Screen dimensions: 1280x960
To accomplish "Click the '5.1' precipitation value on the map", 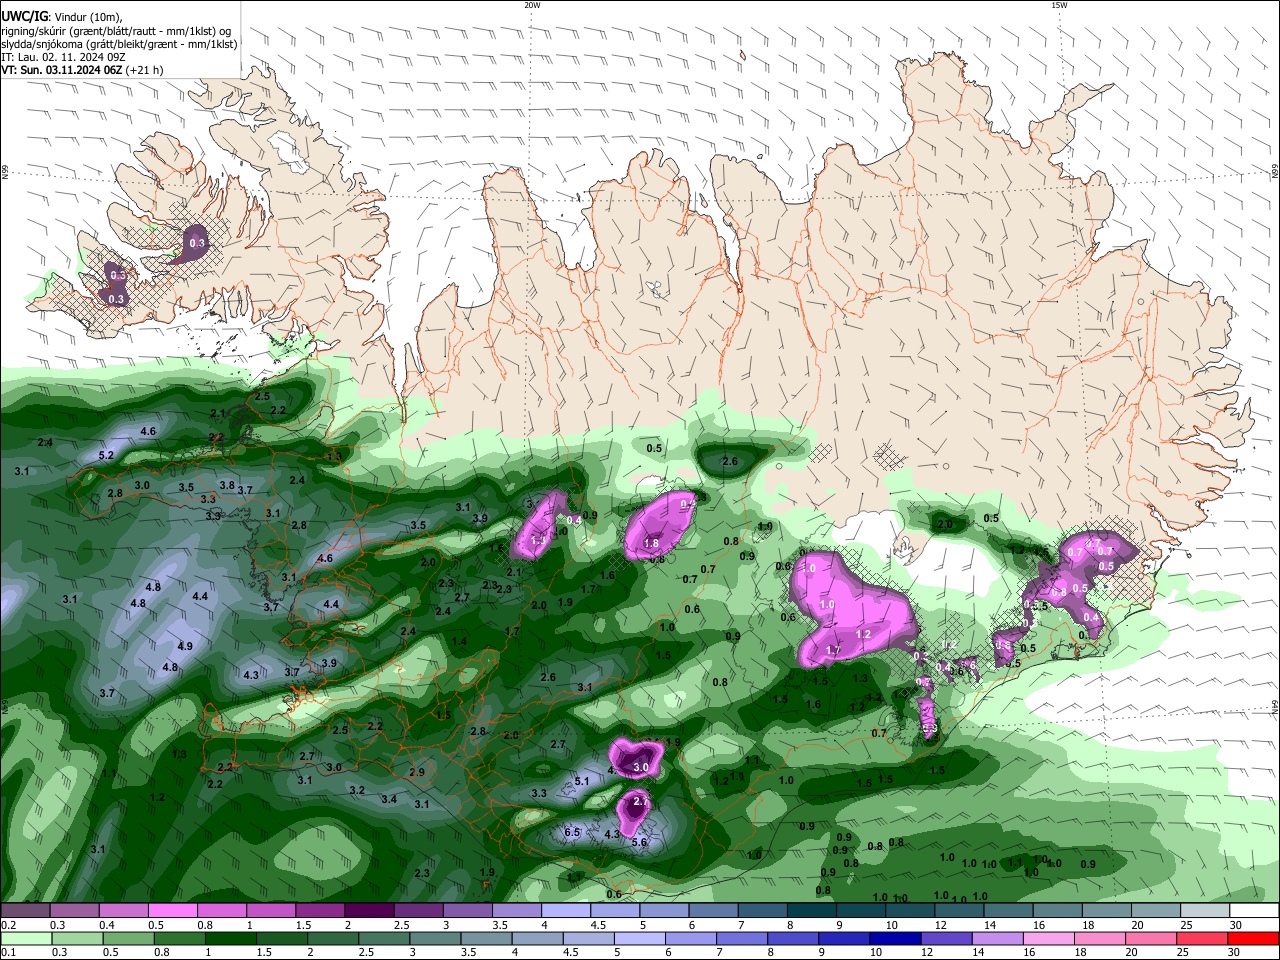I will [x=582, y=780].
